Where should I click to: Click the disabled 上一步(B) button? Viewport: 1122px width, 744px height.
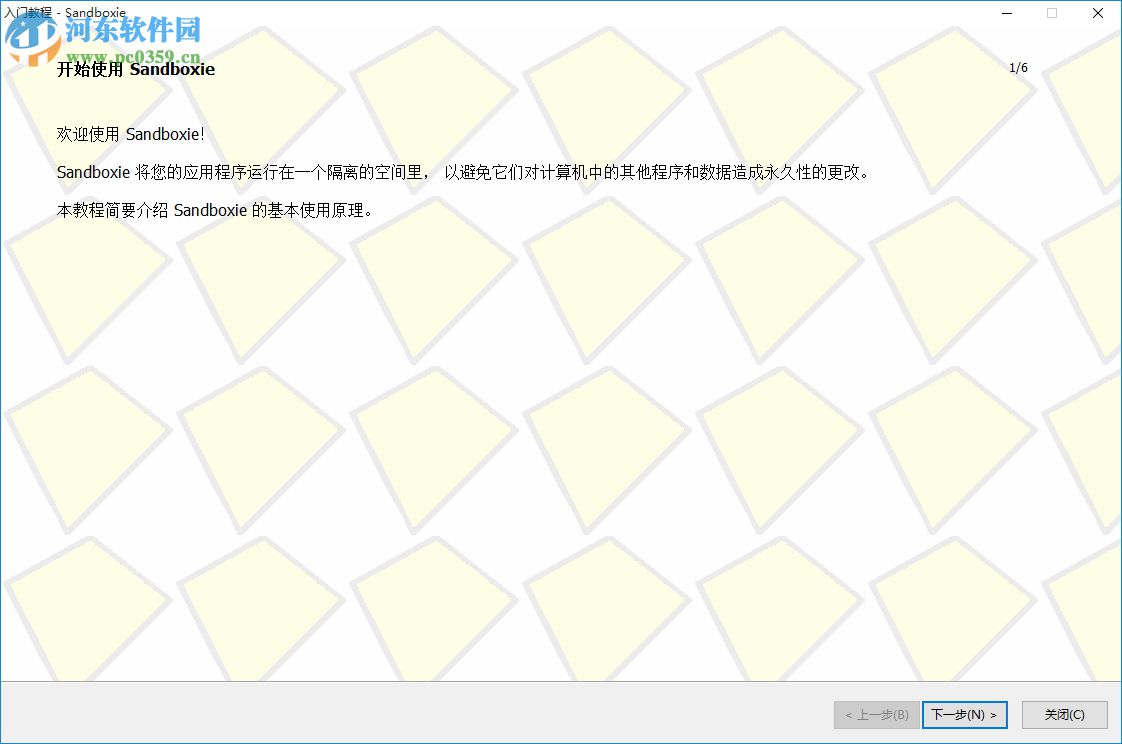pyautogui.click(x=874, y=714)
